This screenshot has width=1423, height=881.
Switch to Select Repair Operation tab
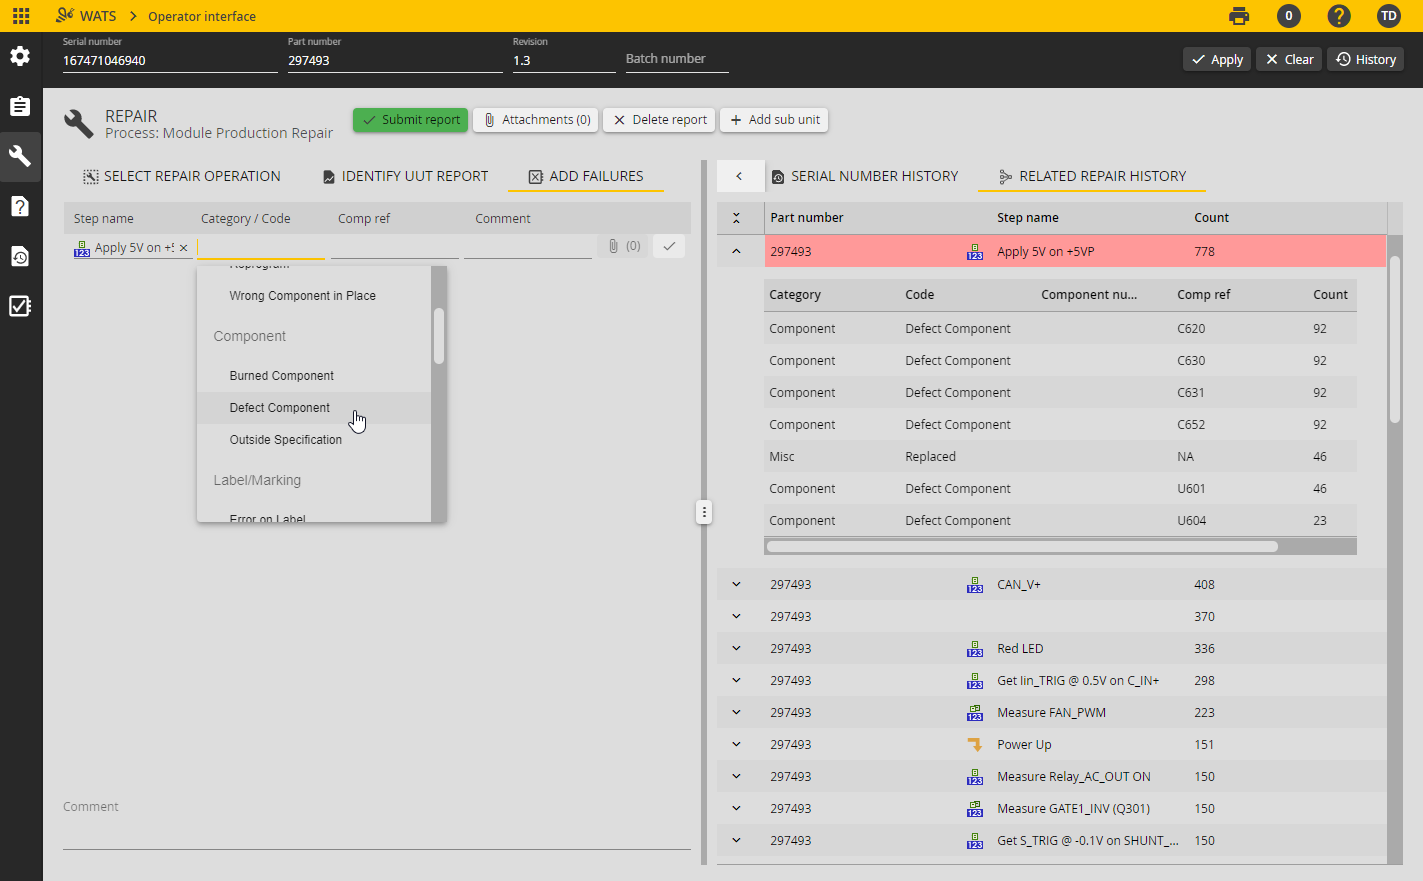click(181, 176)
